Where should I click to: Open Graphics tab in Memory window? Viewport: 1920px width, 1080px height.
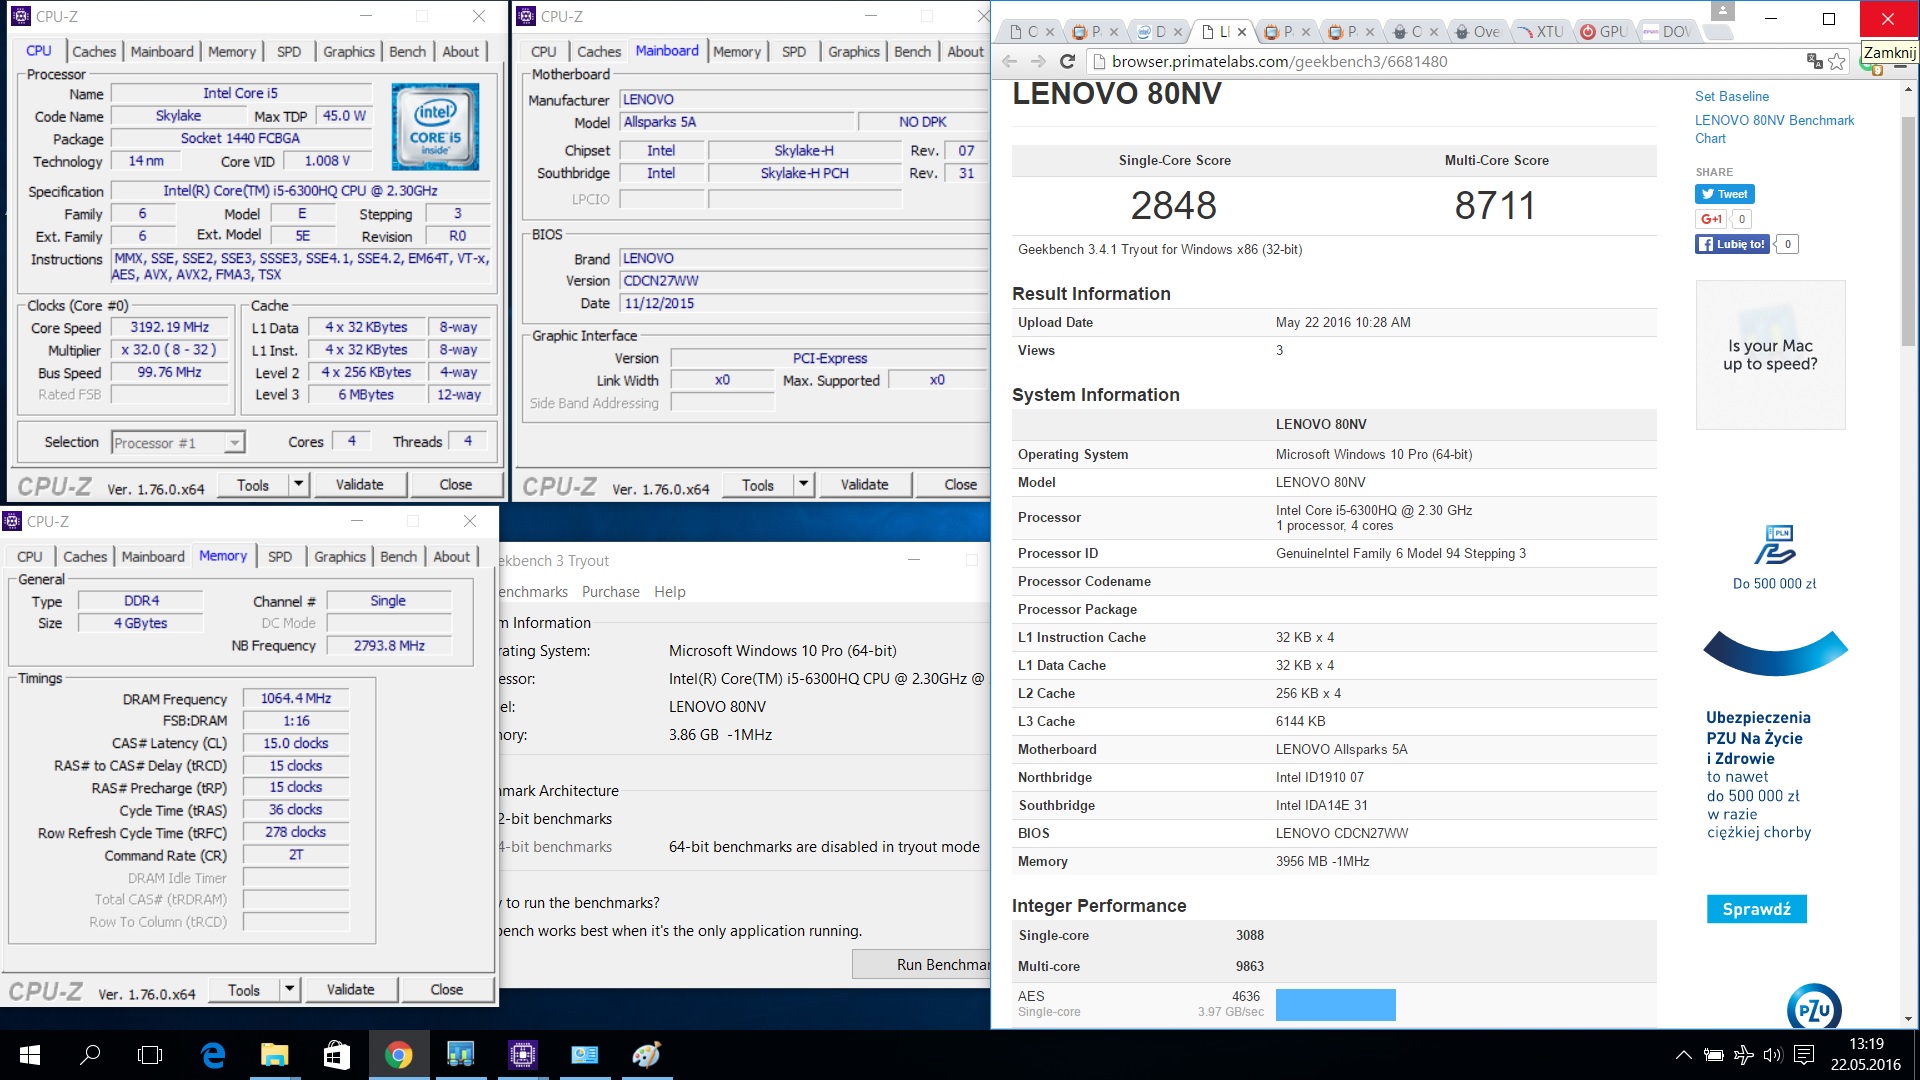340,557
